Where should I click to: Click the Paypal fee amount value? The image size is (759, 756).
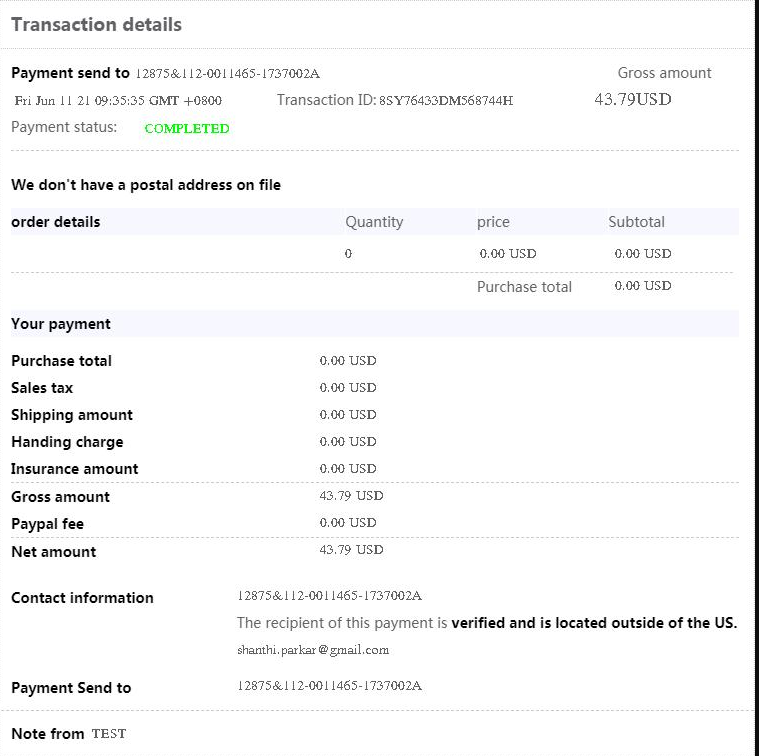click(348, 523)
